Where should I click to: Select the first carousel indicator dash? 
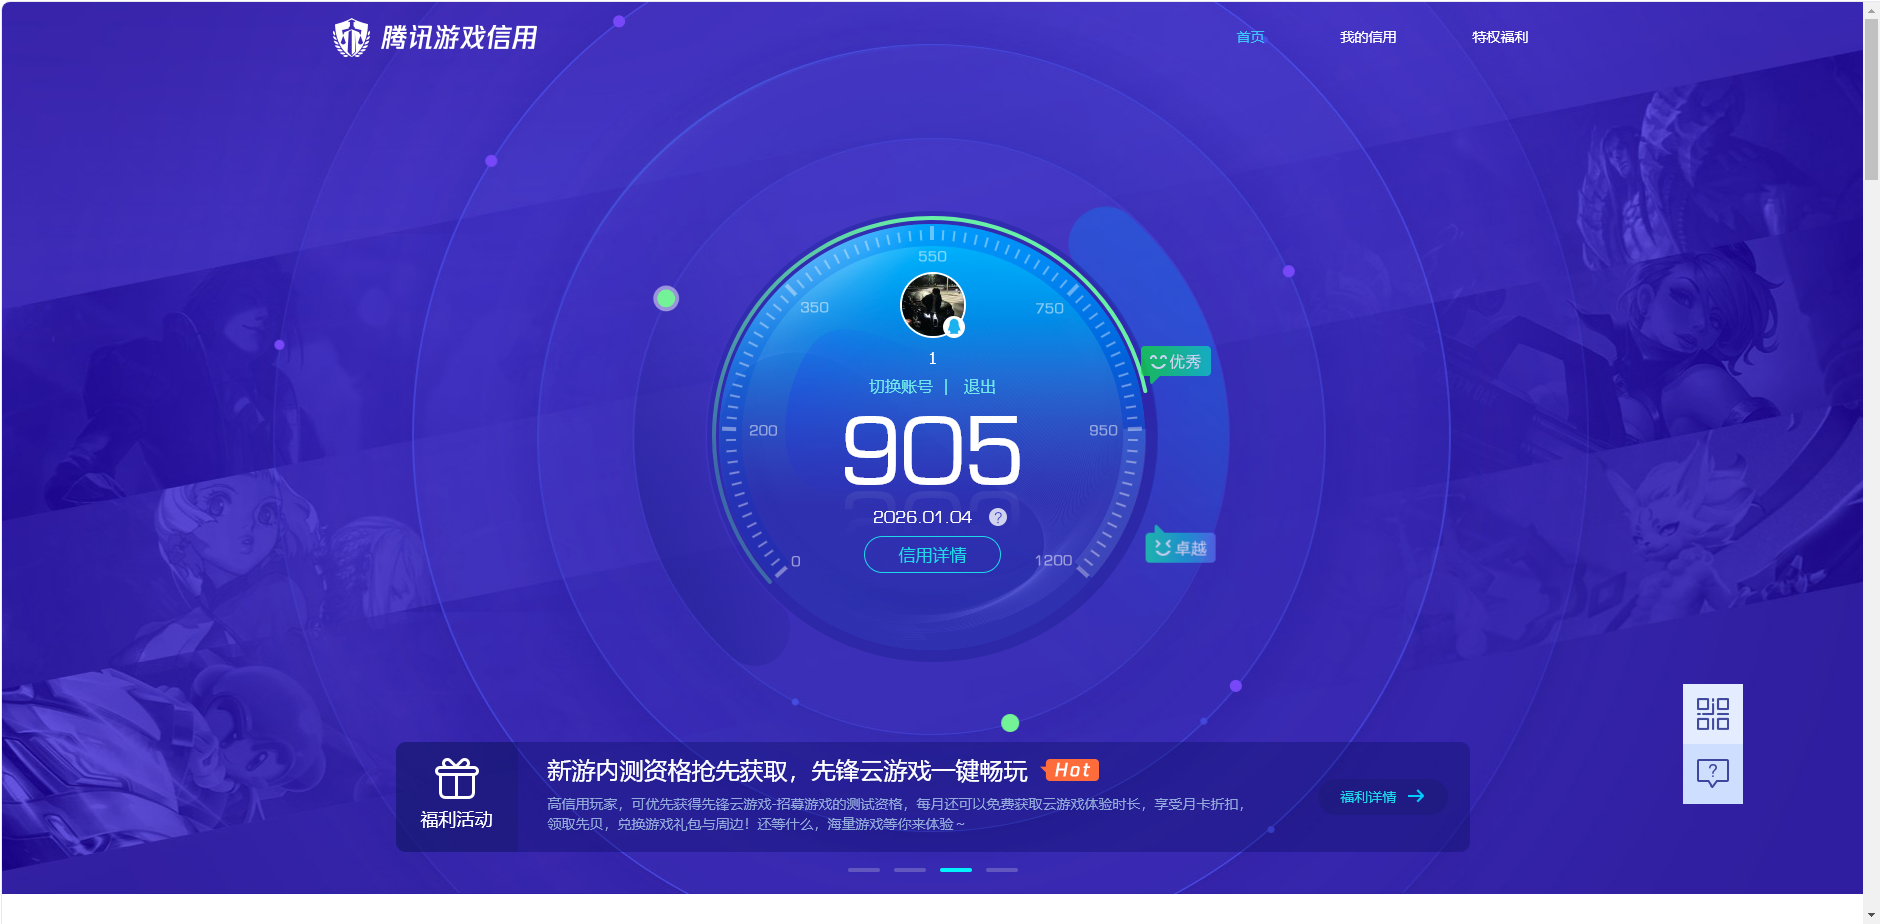[864, 870]
